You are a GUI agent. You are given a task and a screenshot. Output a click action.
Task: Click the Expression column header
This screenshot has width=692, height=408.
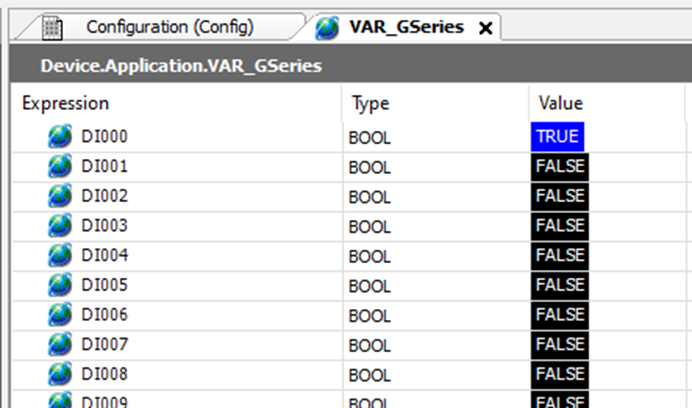pyautogui.click(x=66, y=103)
